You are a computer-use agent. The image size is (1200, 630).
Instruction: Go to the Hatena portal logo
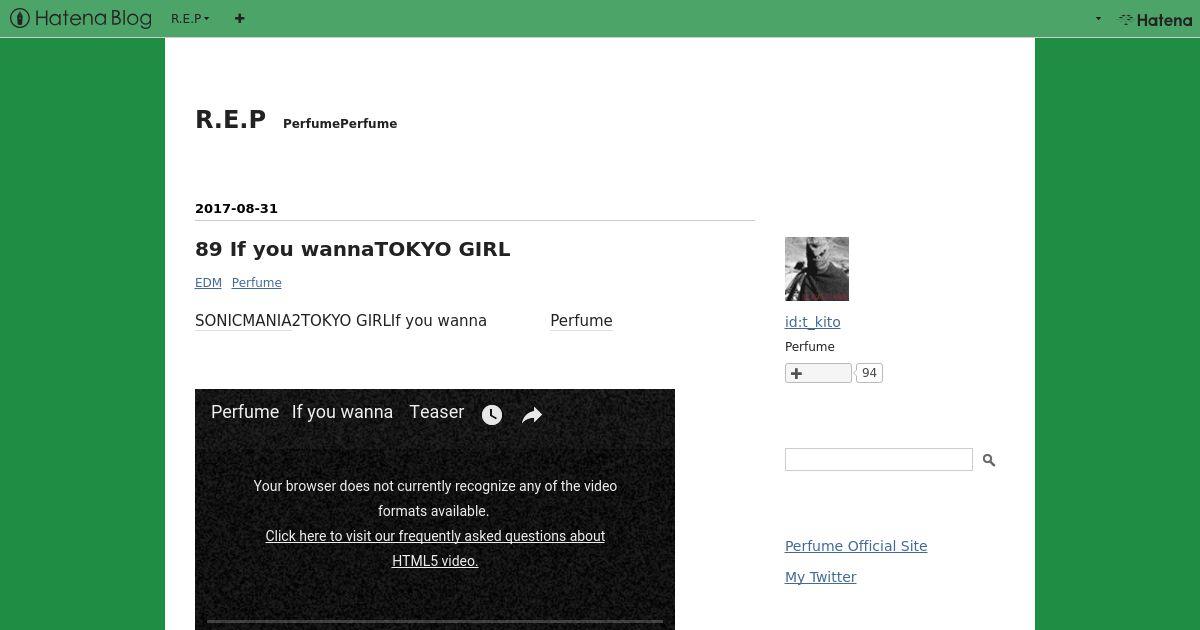(1155, 19)
